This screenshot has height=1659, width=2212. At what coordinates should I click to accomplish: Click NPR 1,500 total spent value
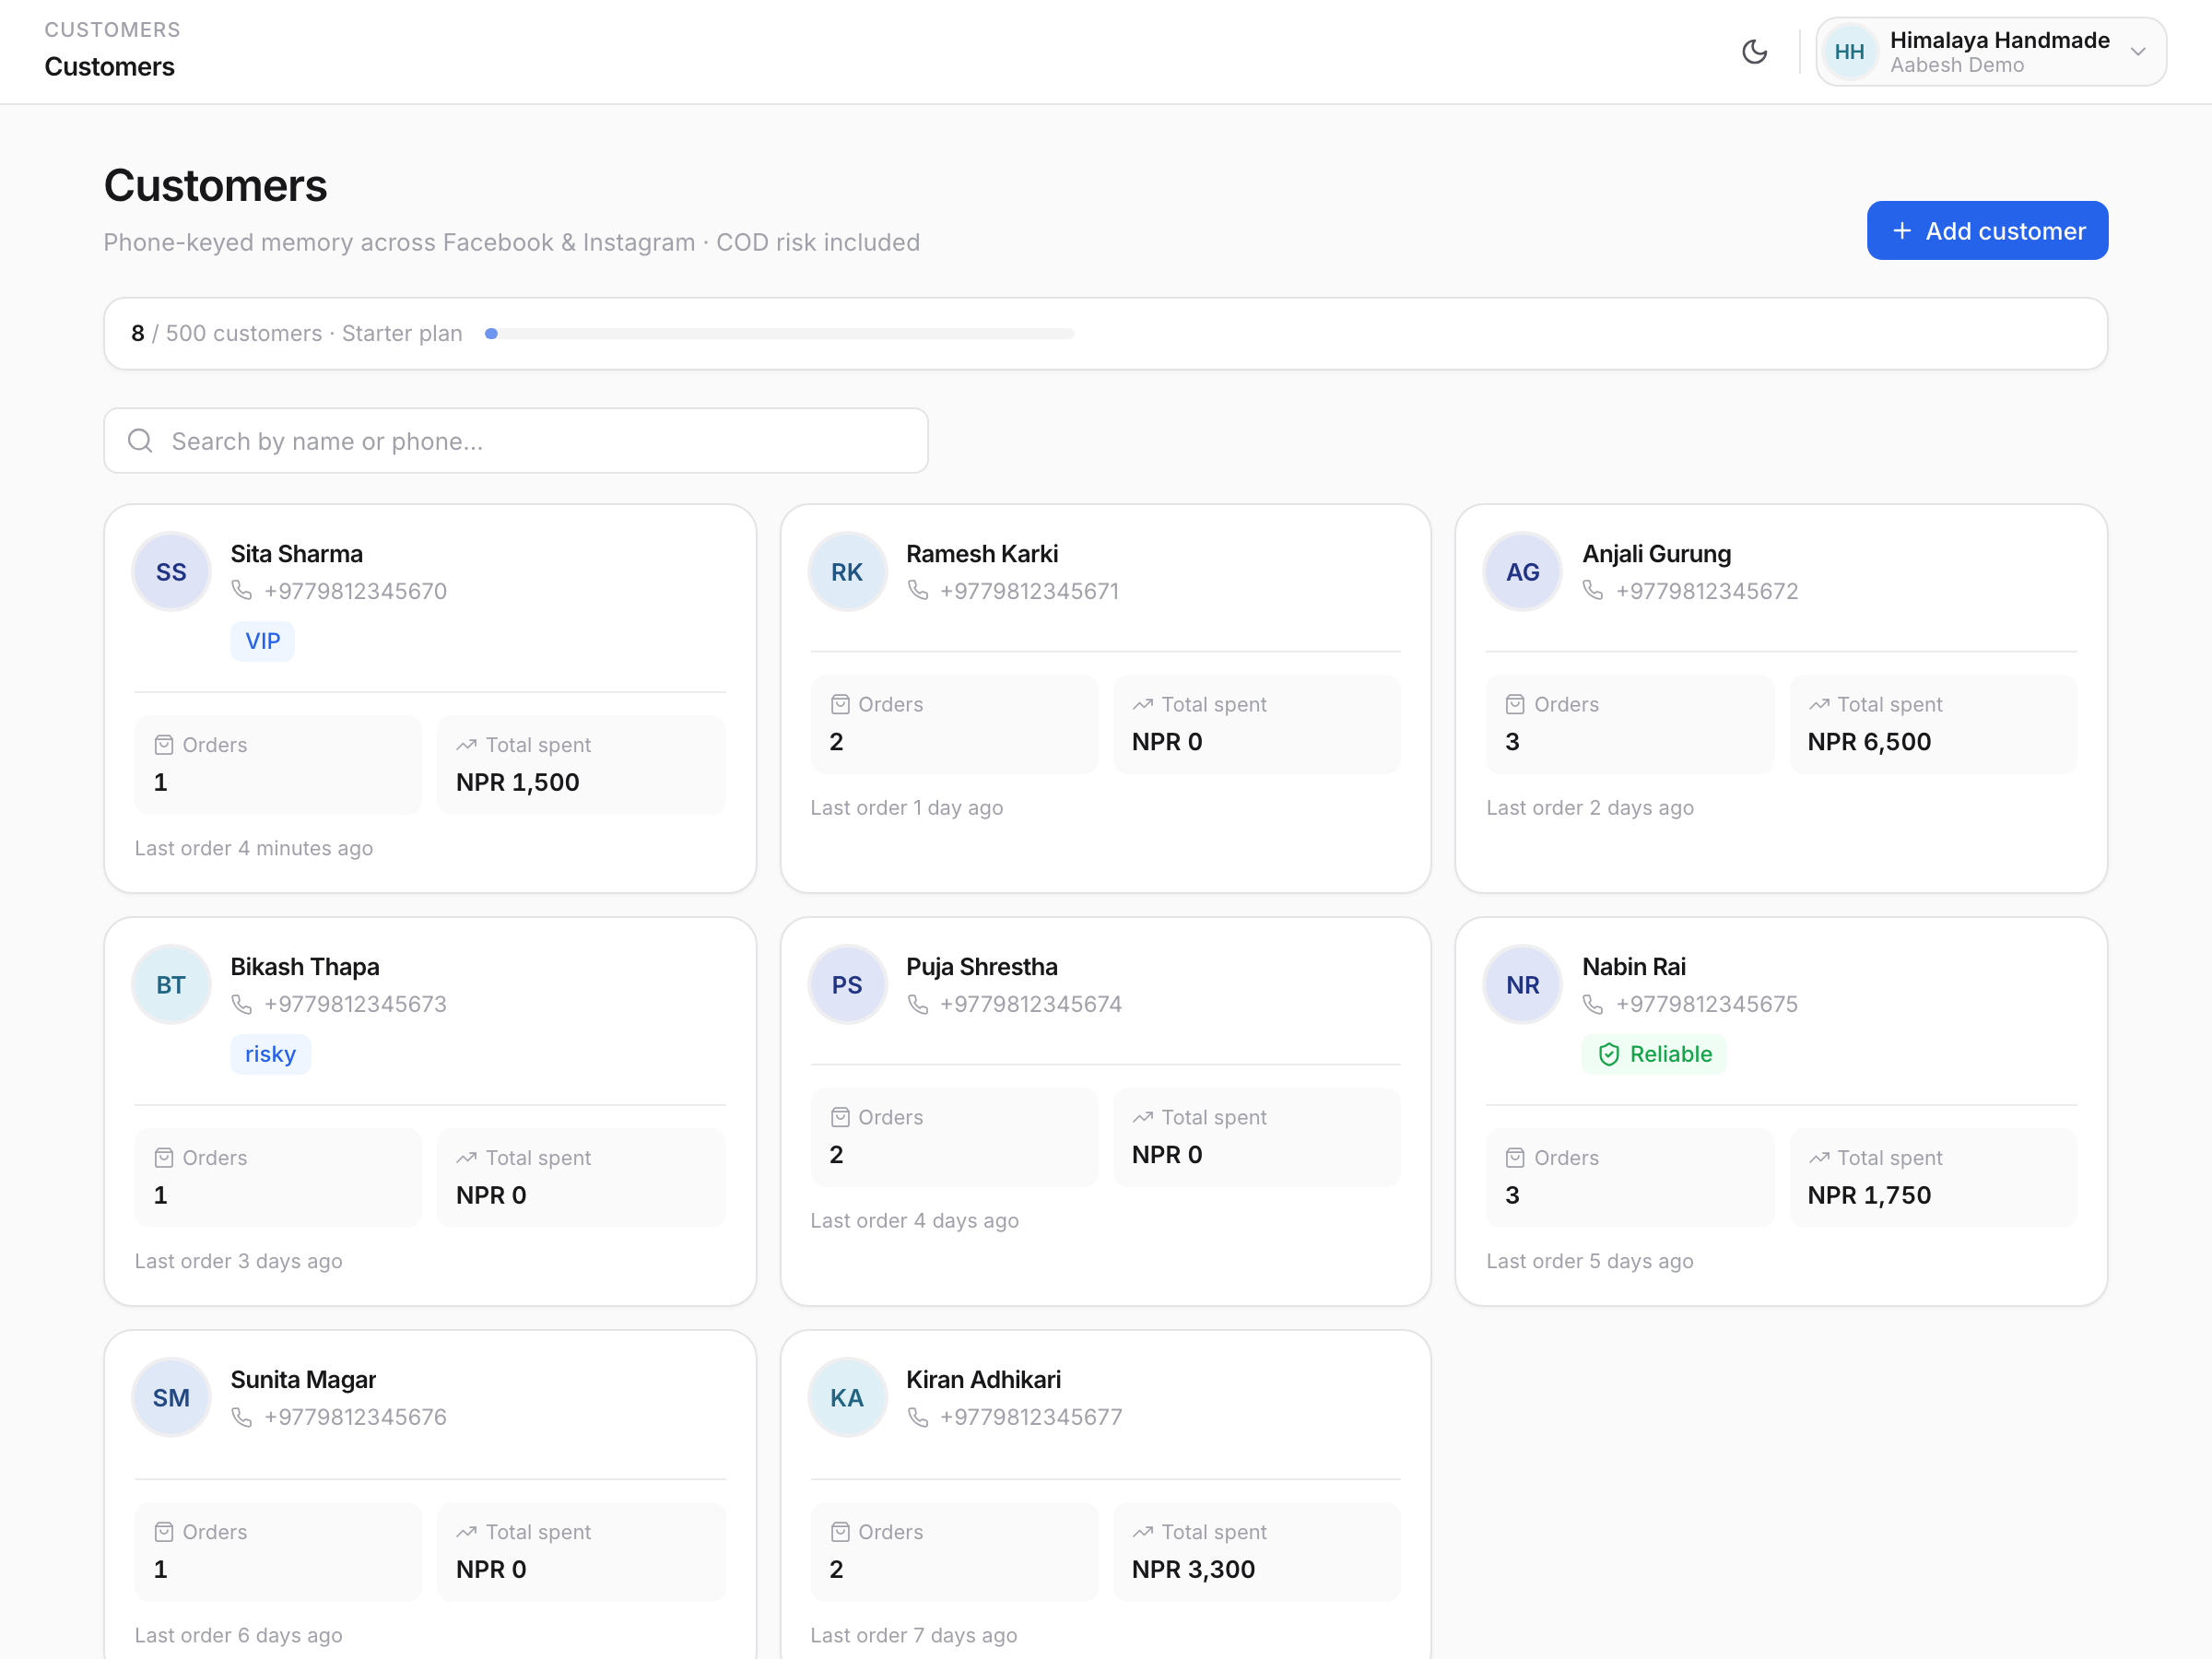517,782
